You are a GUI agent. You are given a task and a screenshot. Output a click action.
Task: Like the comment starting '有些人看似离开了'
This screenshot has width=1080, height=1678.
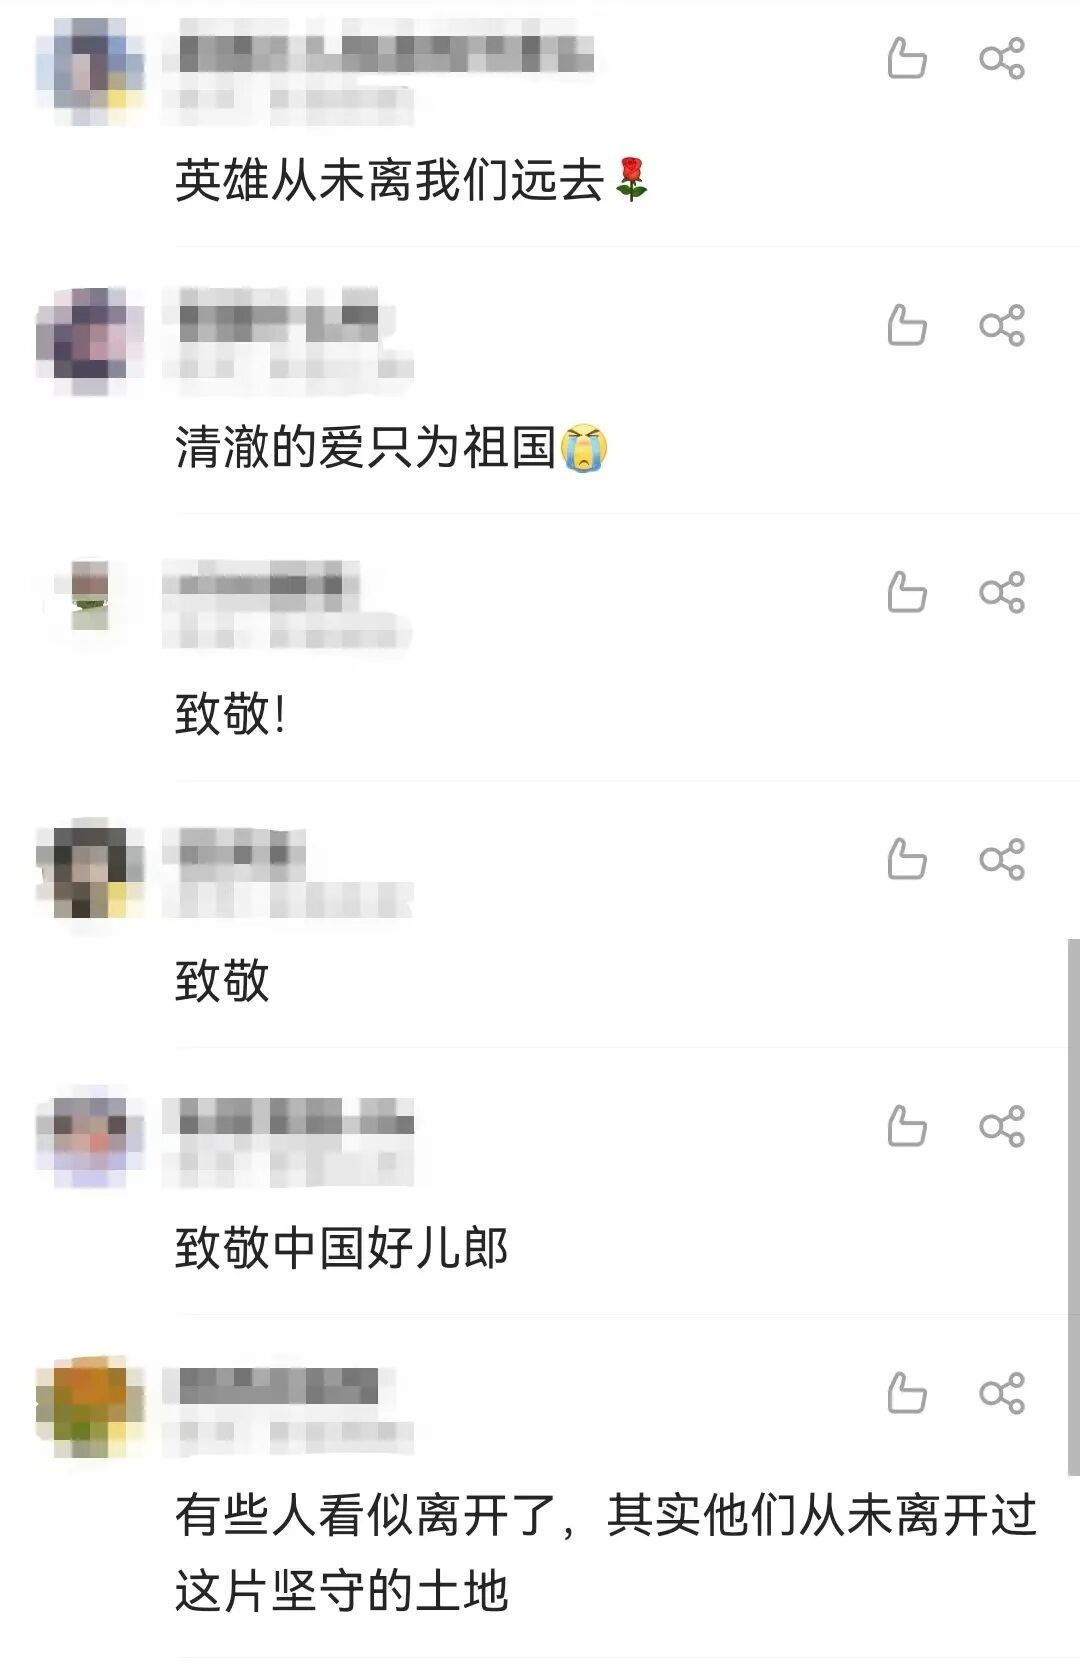[907, 1393]
